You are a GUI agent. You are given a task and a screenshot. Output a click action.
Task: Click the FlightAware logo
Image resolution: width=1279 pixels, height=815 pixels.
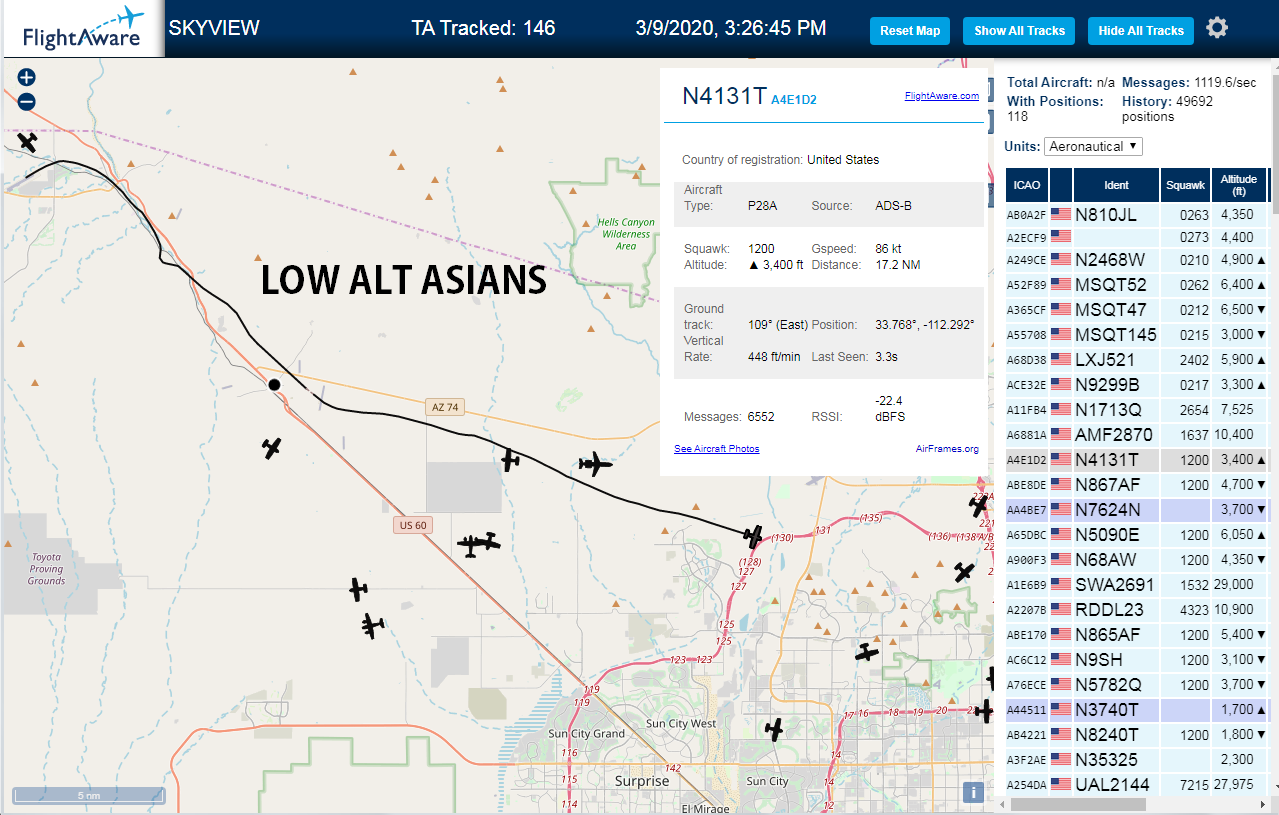tap(83, 29)
